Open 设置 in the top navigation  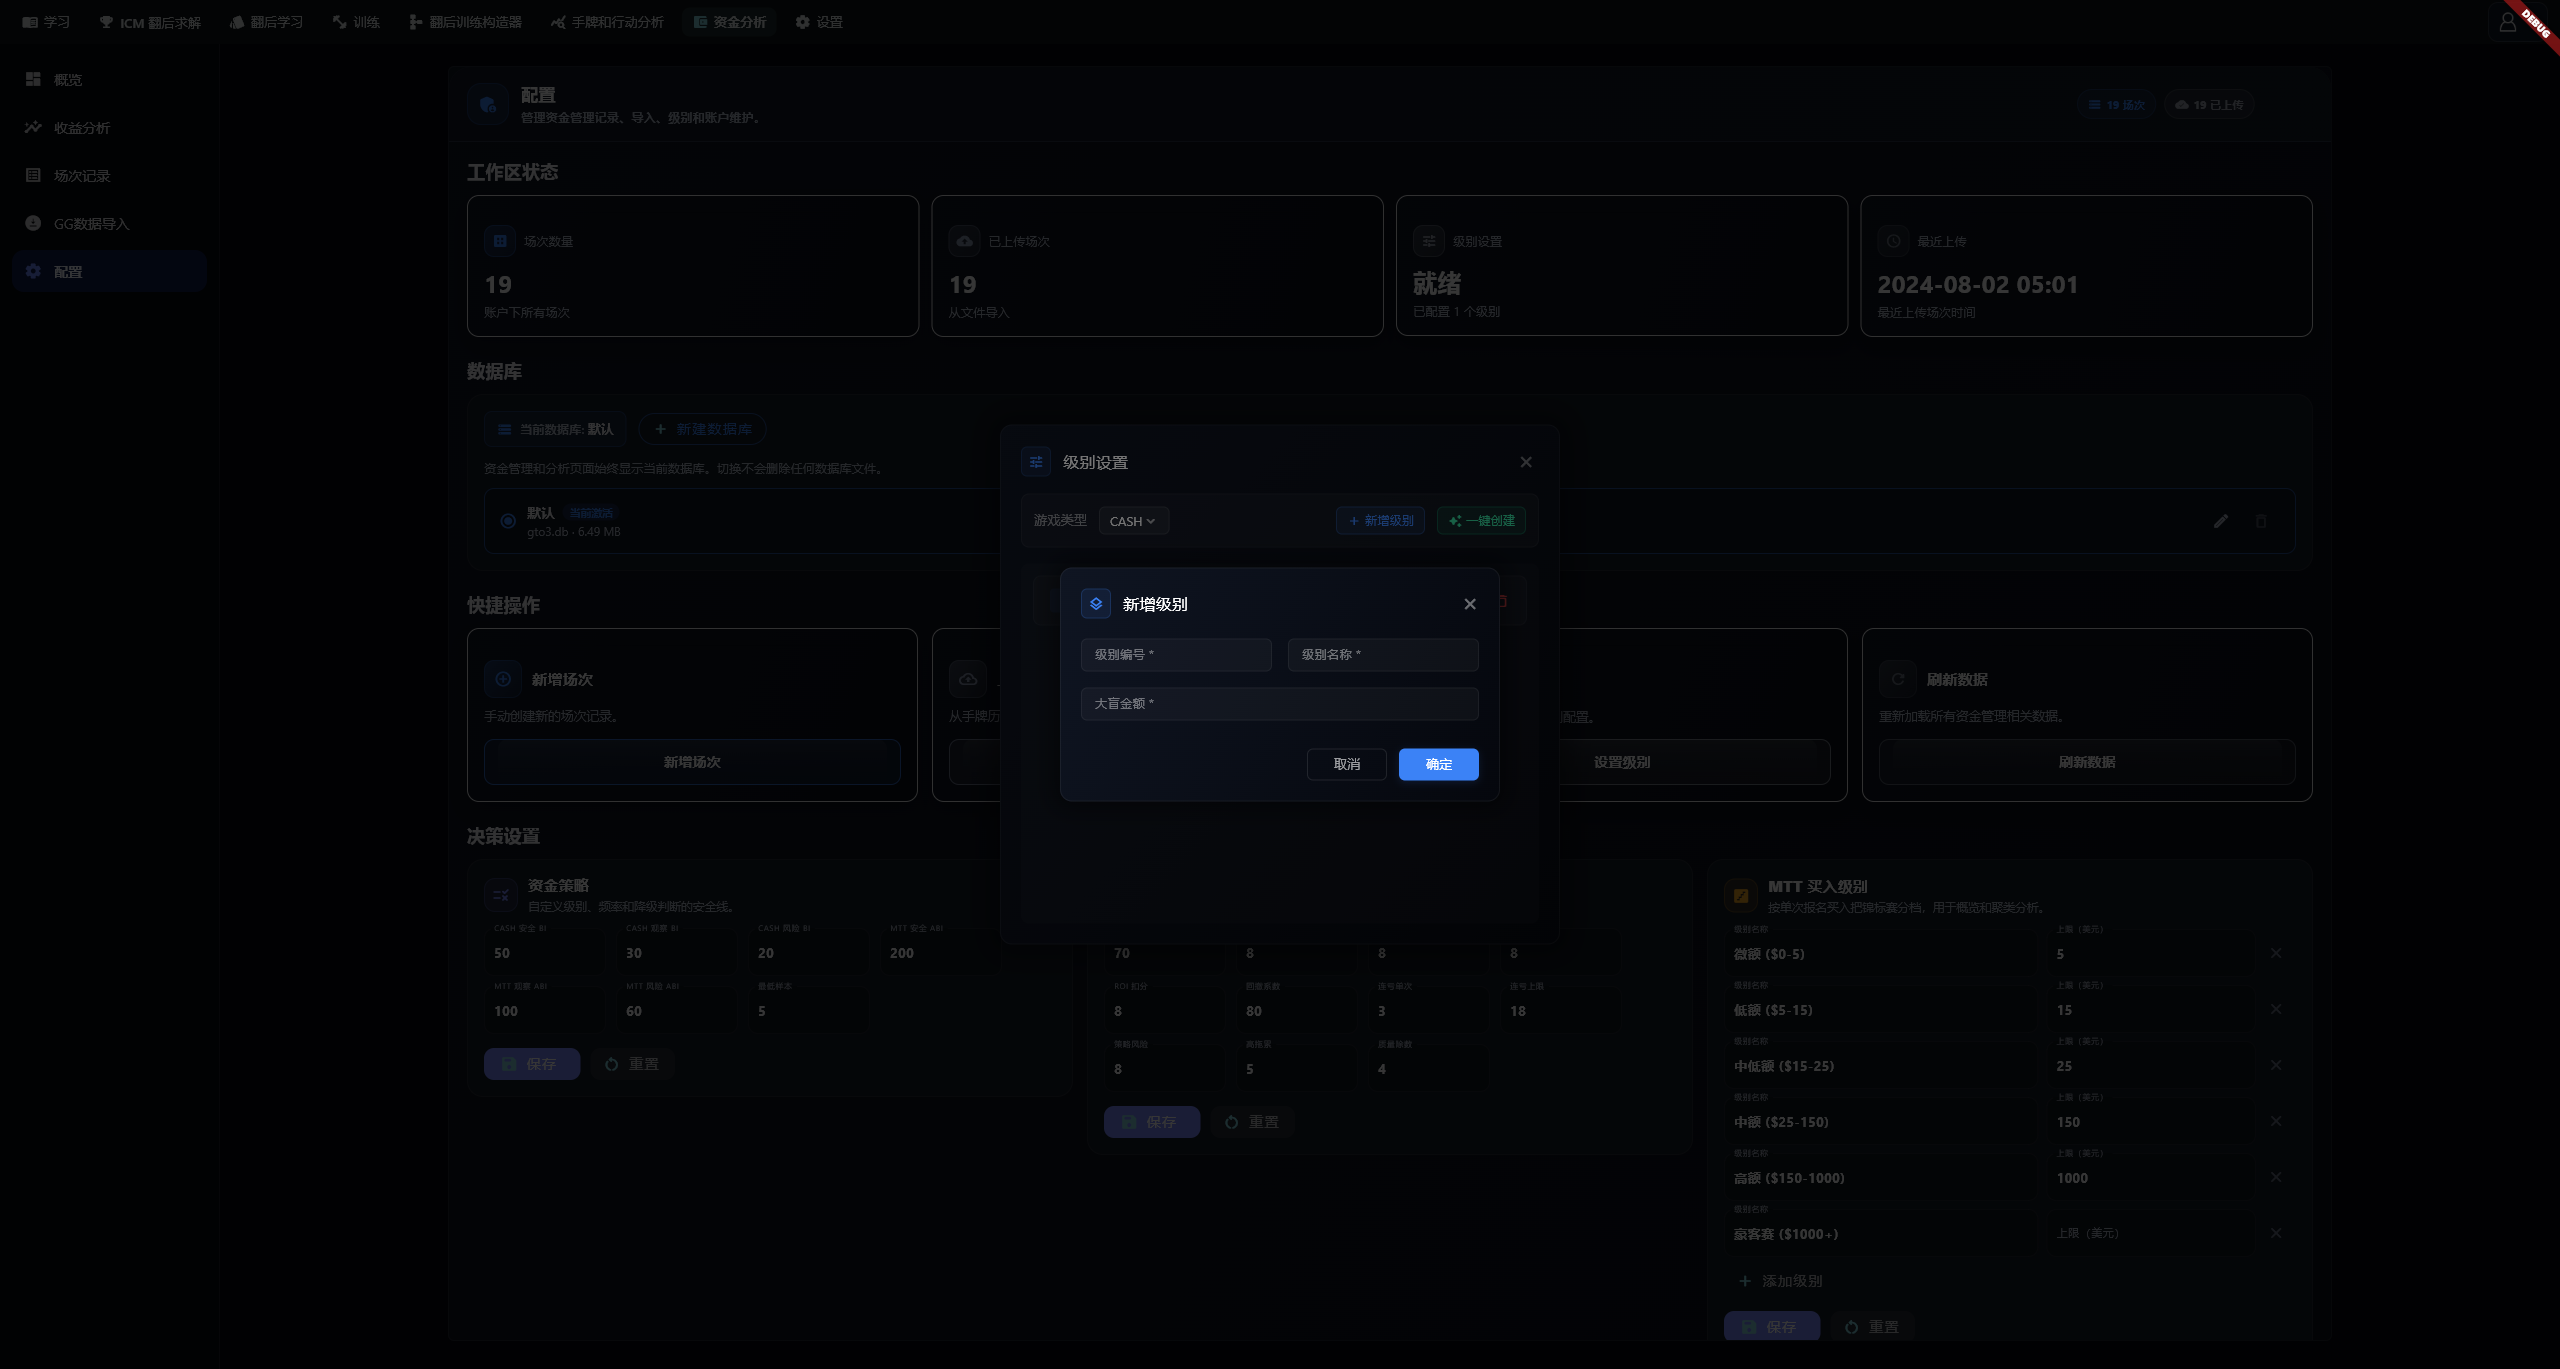(819, 22)
